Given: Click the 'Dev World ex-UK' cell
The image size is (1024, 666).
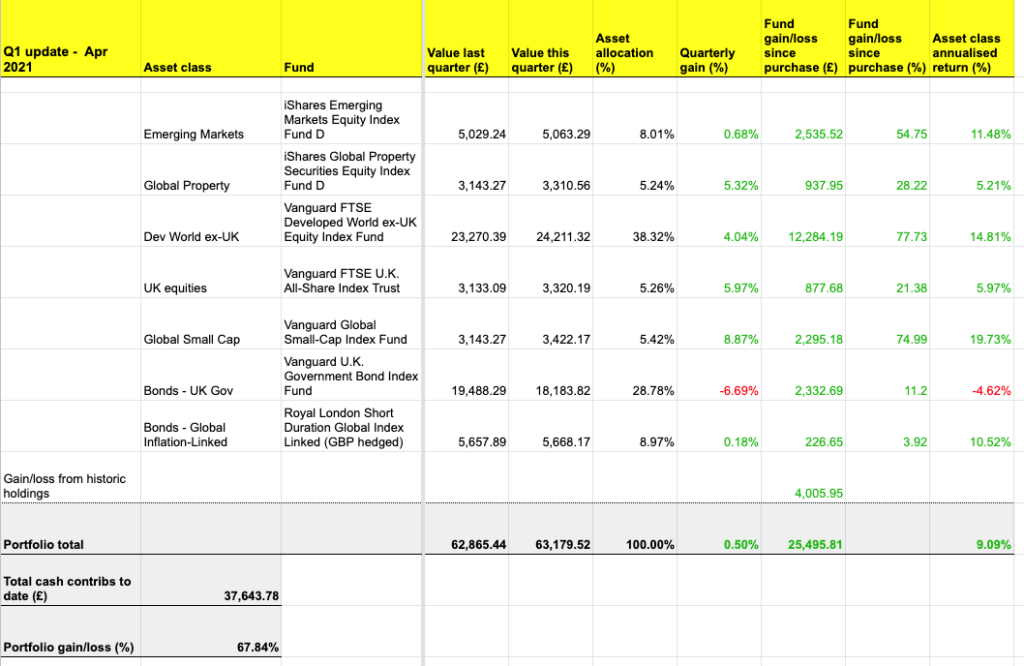Looking at the screenshot, I should pyautogui.click(x=211, y=221).
